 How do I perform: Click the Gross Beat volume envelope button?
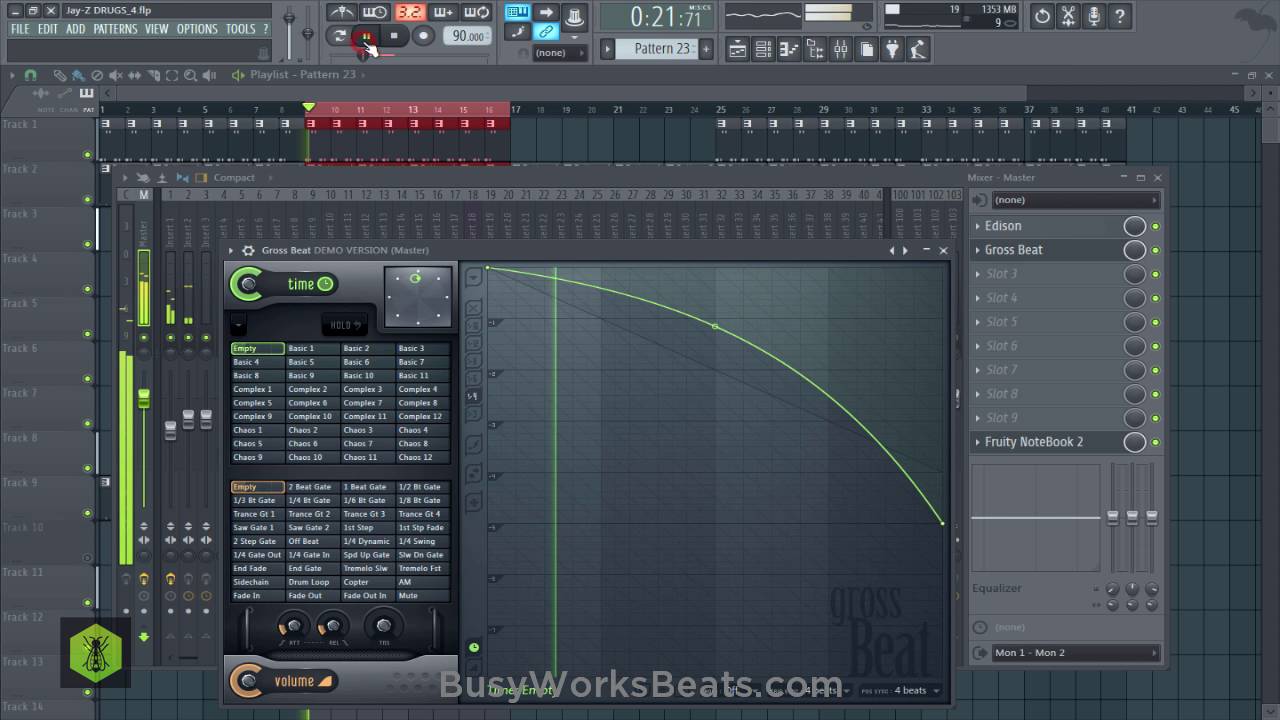281,682
